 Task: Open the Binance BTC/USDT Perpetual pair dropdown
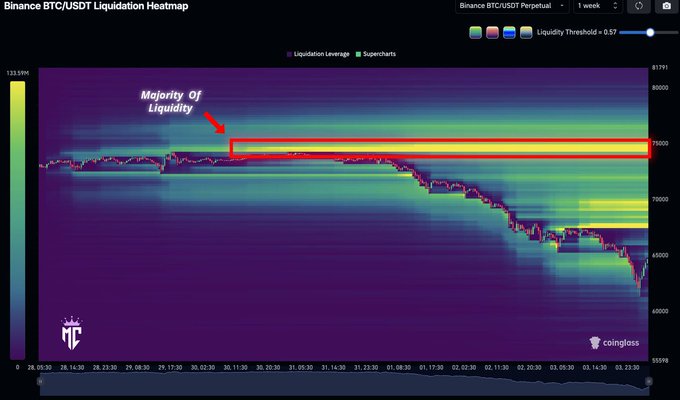(x=512, y=6)
